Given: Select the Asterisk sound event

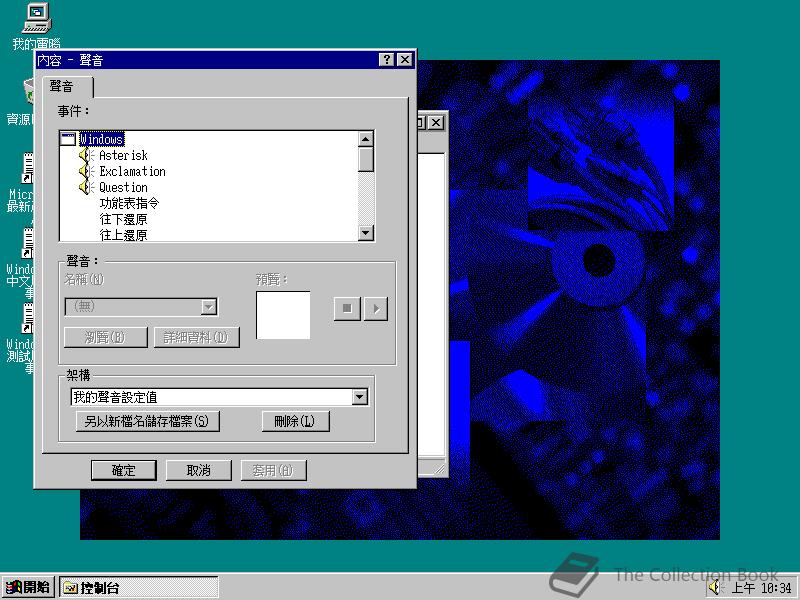Looking at the screenshot, I should coord(123,156).
